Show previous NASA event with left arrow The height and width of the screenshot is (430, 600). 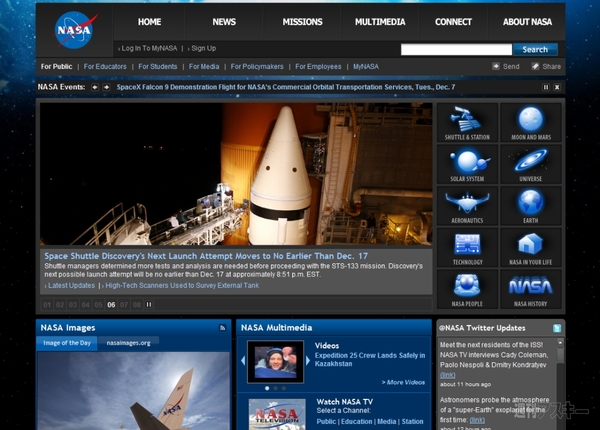click(95, 87)
